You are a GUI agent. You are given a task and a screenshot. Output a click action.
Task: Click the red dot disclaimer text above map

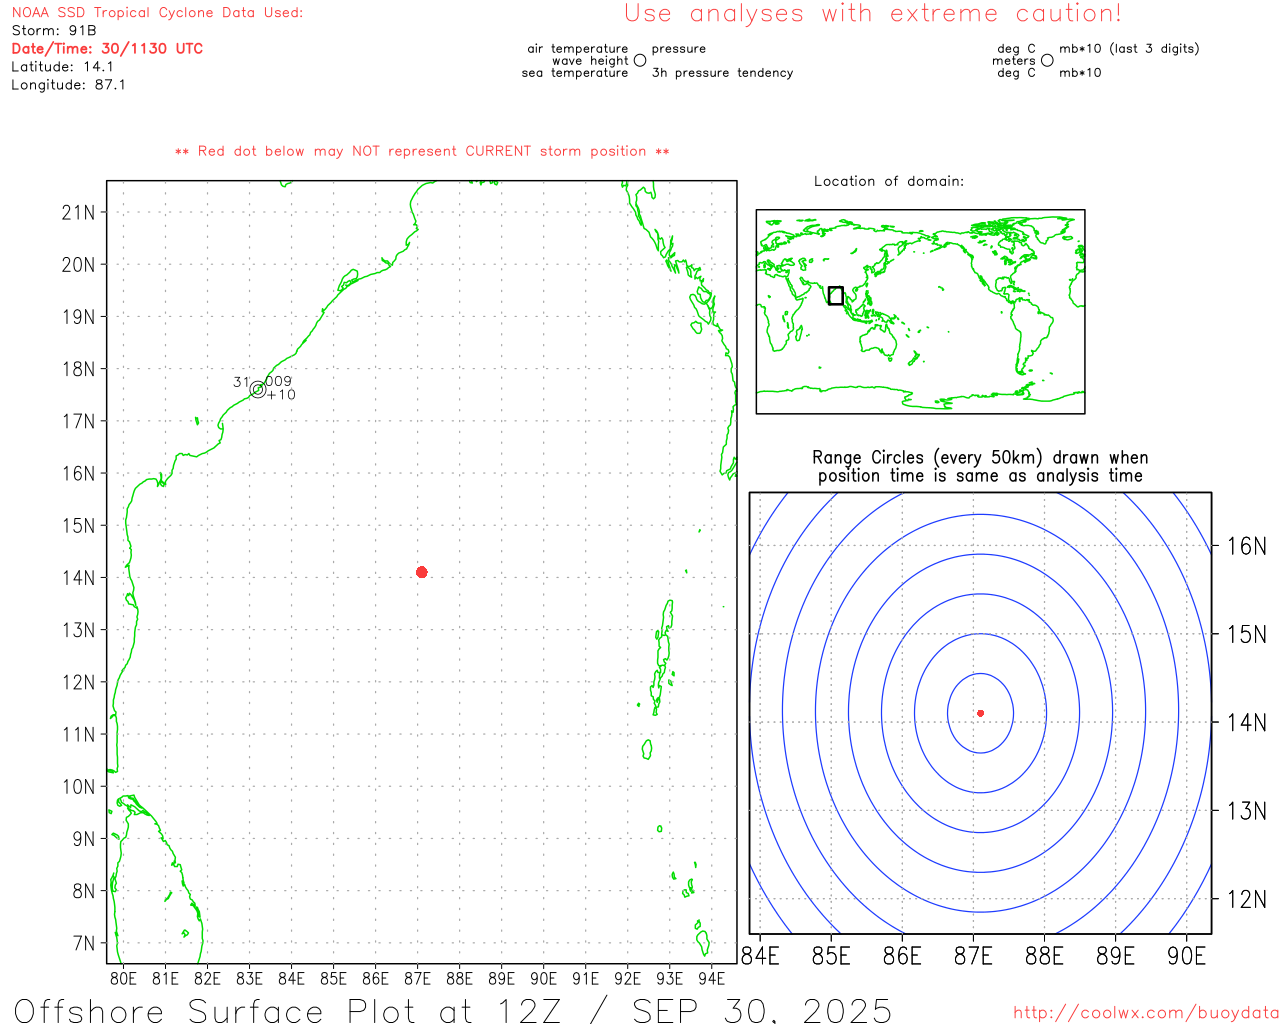coord(422,151)
